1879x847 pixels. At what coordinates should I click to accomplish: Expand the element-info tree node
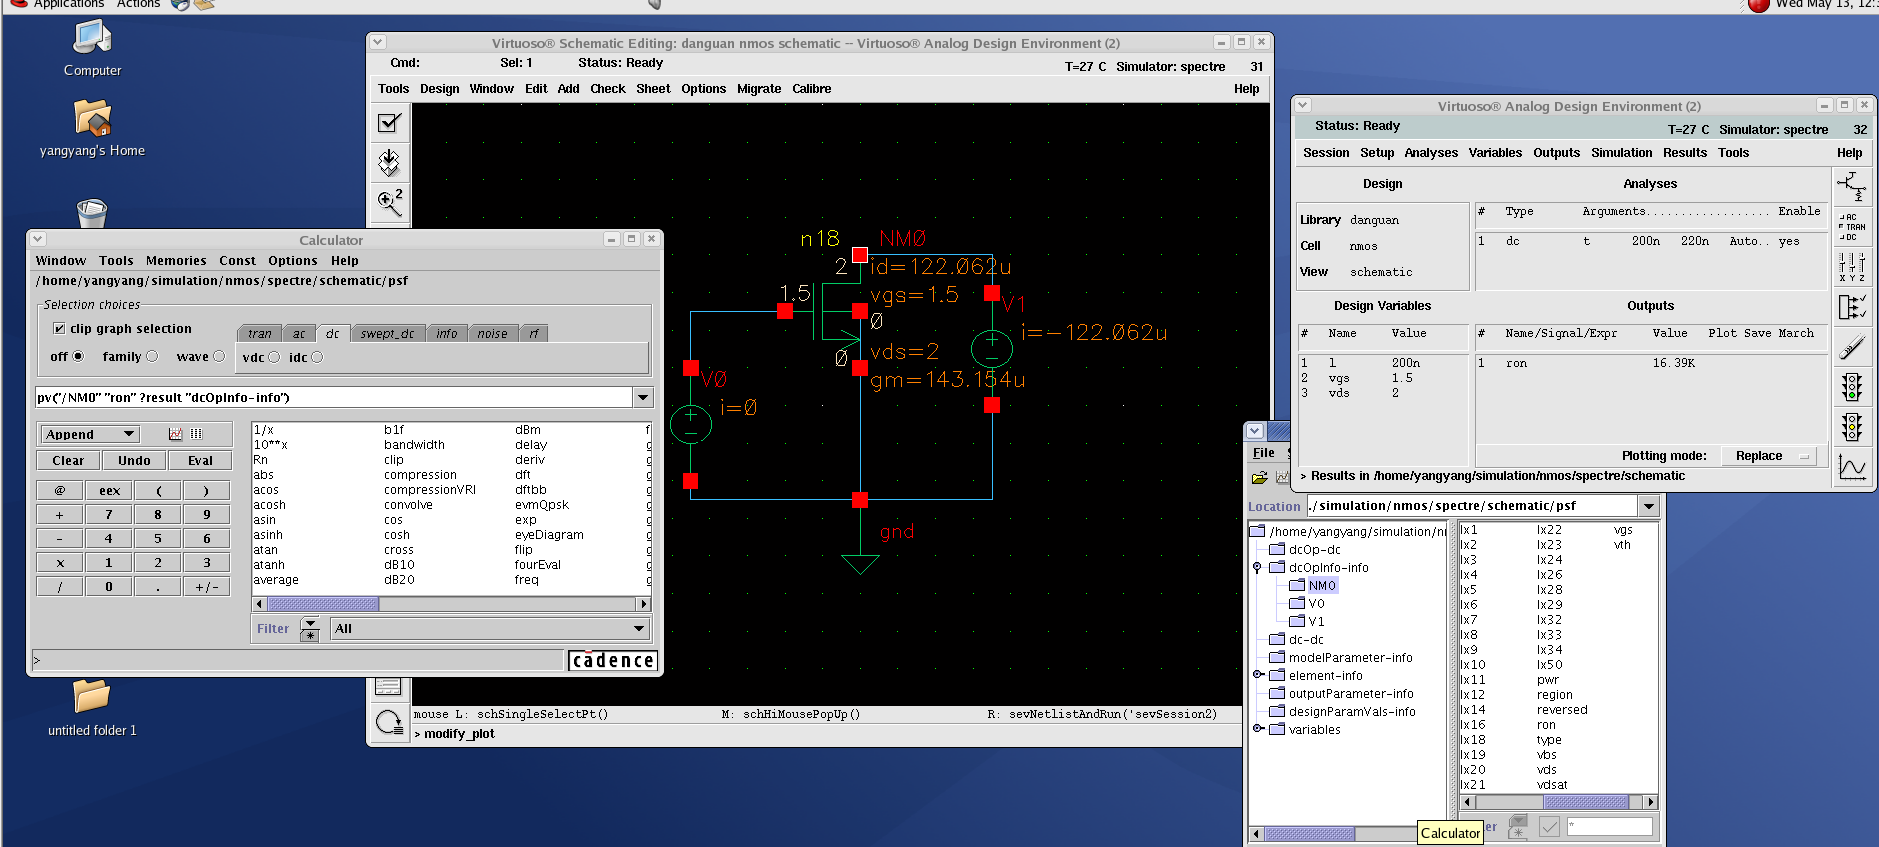pyautogui.click(x=1257, y=676)
